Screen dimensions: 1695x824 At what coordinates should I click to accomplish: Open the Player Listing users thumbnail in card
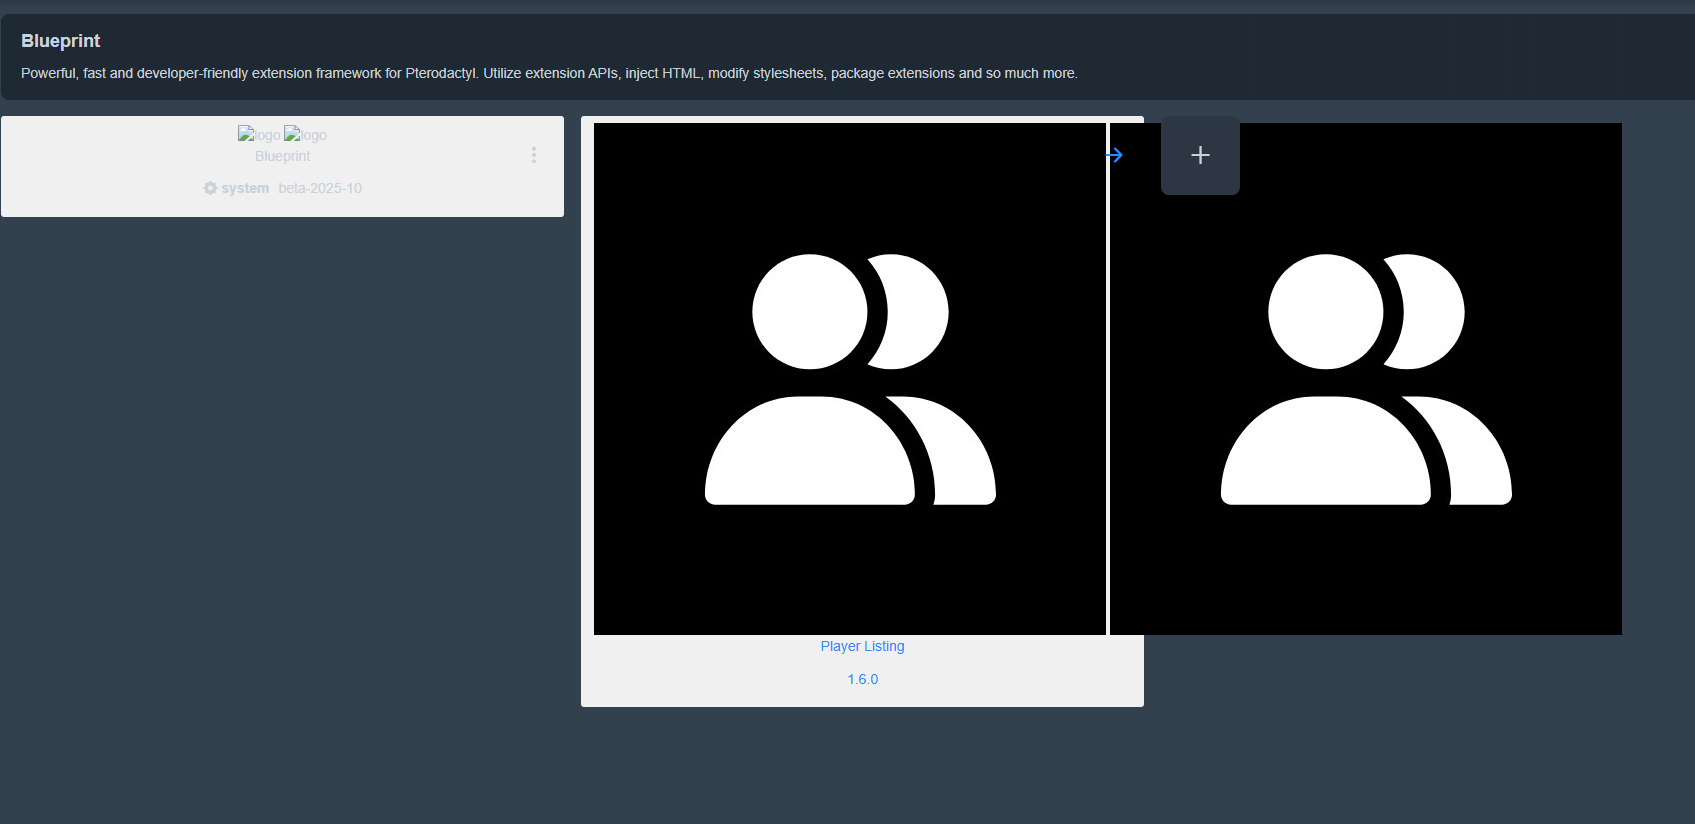coord(850,379)
